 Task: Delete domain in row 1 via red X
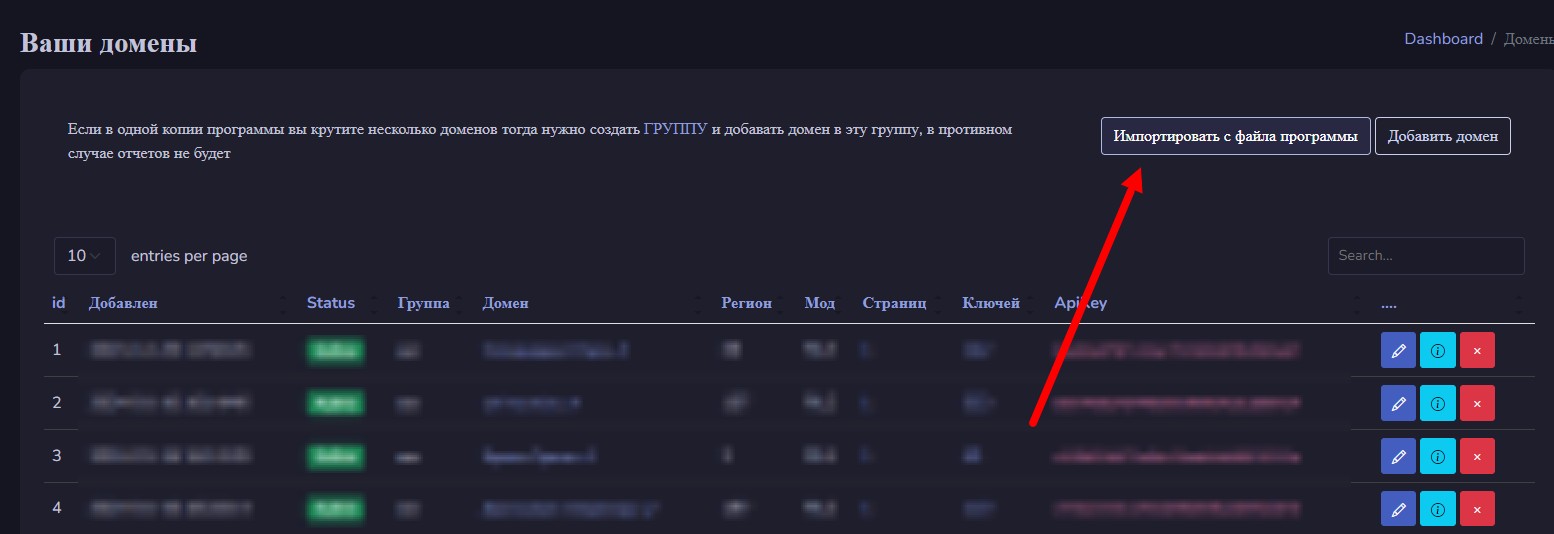(1477, 351)
